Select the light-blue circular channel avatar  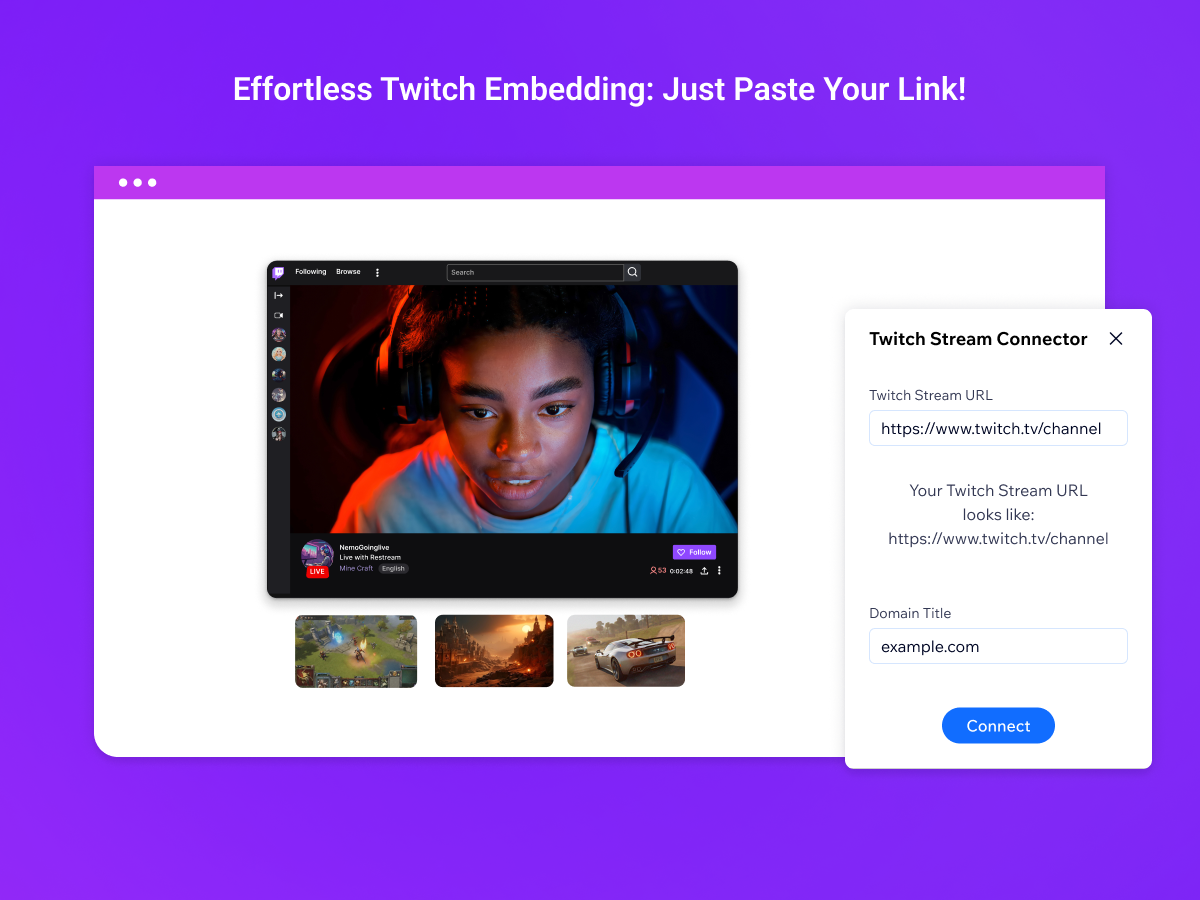pos(279,414)
